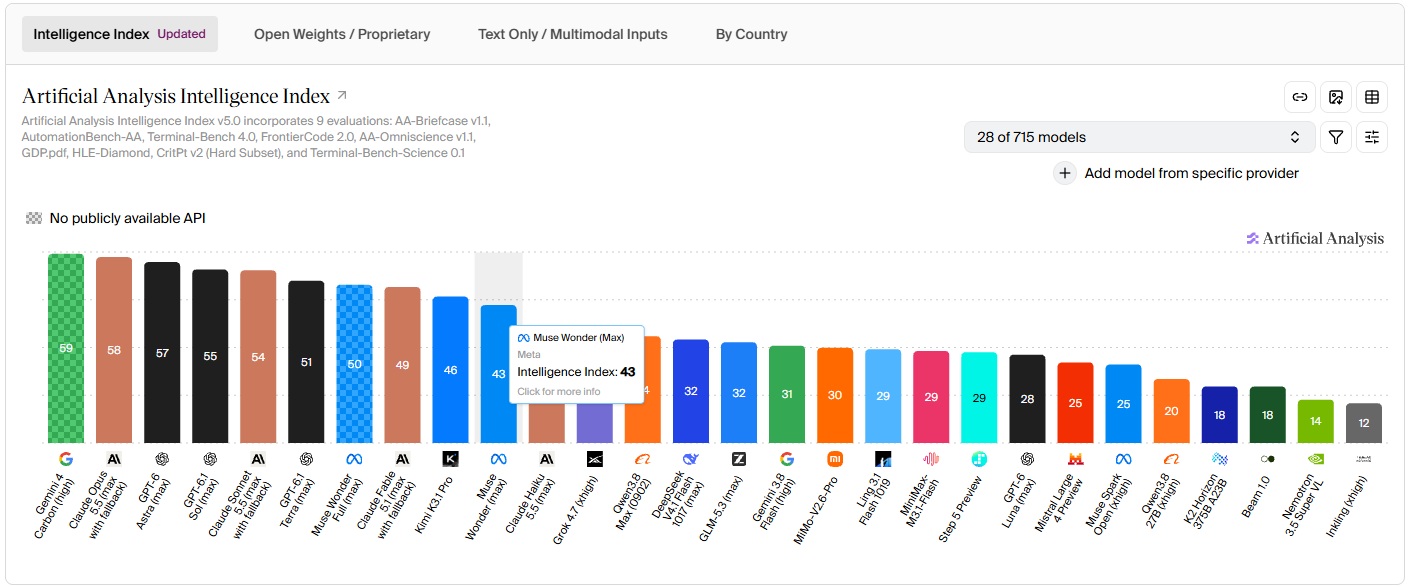Switch to the By Country tab
This screenshot has width=1416, height=587.
coord(752,34)
